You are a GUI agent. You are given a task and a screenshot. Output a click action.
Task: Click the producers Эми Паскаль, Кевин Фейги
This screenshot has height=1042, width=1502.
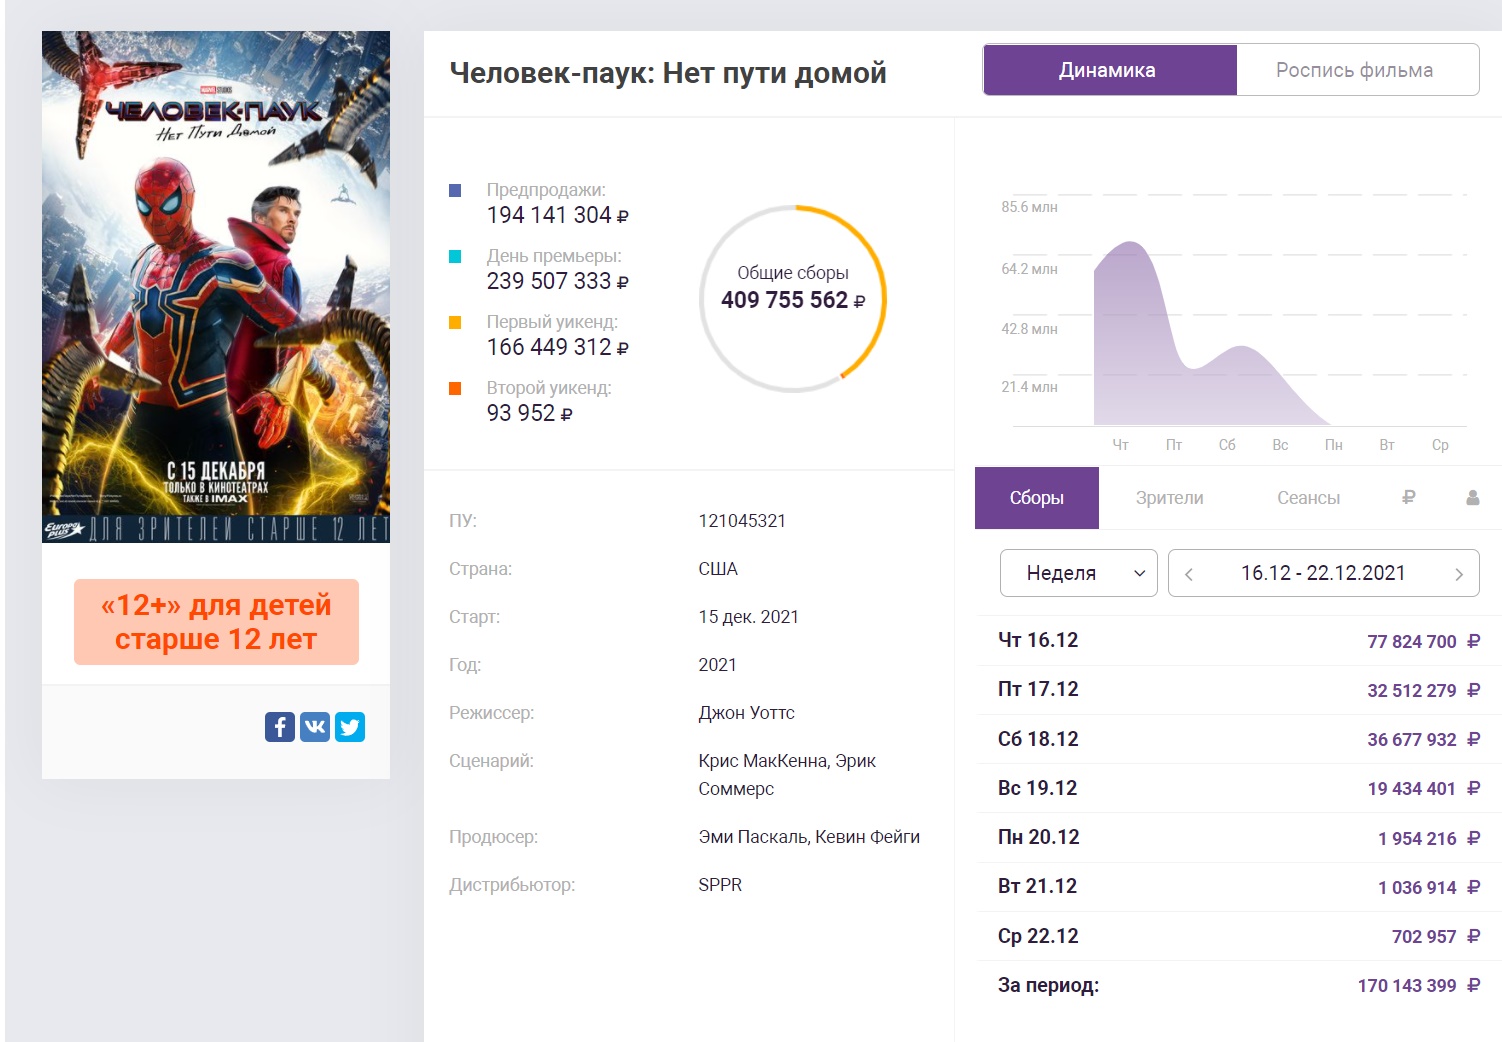click(809, 837)
